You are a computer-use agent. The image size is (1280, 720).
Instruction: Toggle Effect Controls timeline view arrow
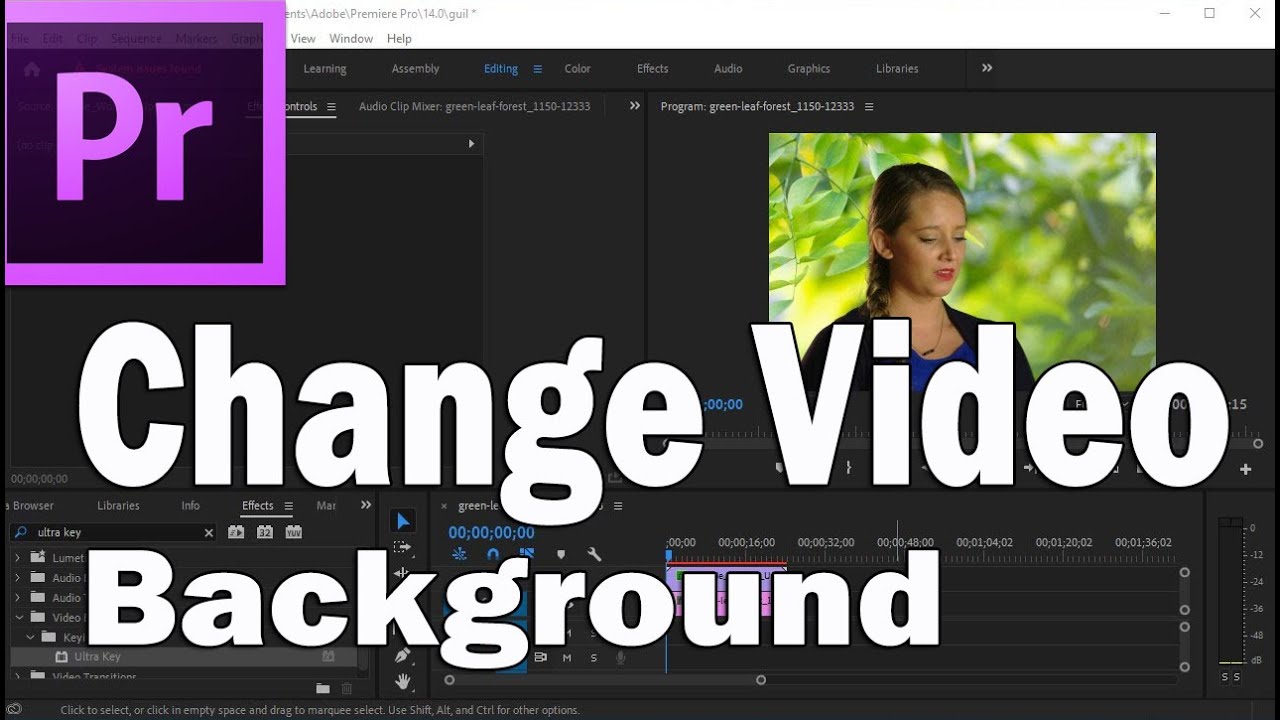[472, 144]
